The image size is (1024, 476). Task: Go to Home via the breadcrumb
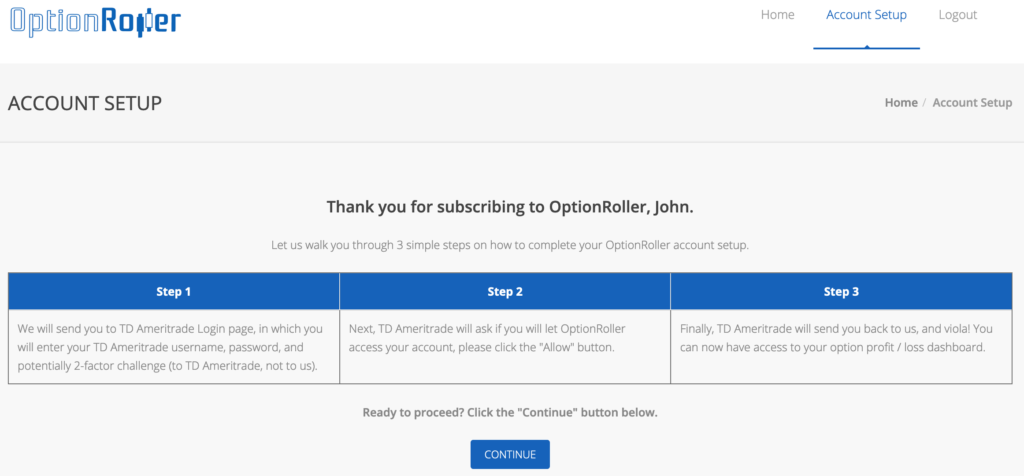click(x=901, y=103)
